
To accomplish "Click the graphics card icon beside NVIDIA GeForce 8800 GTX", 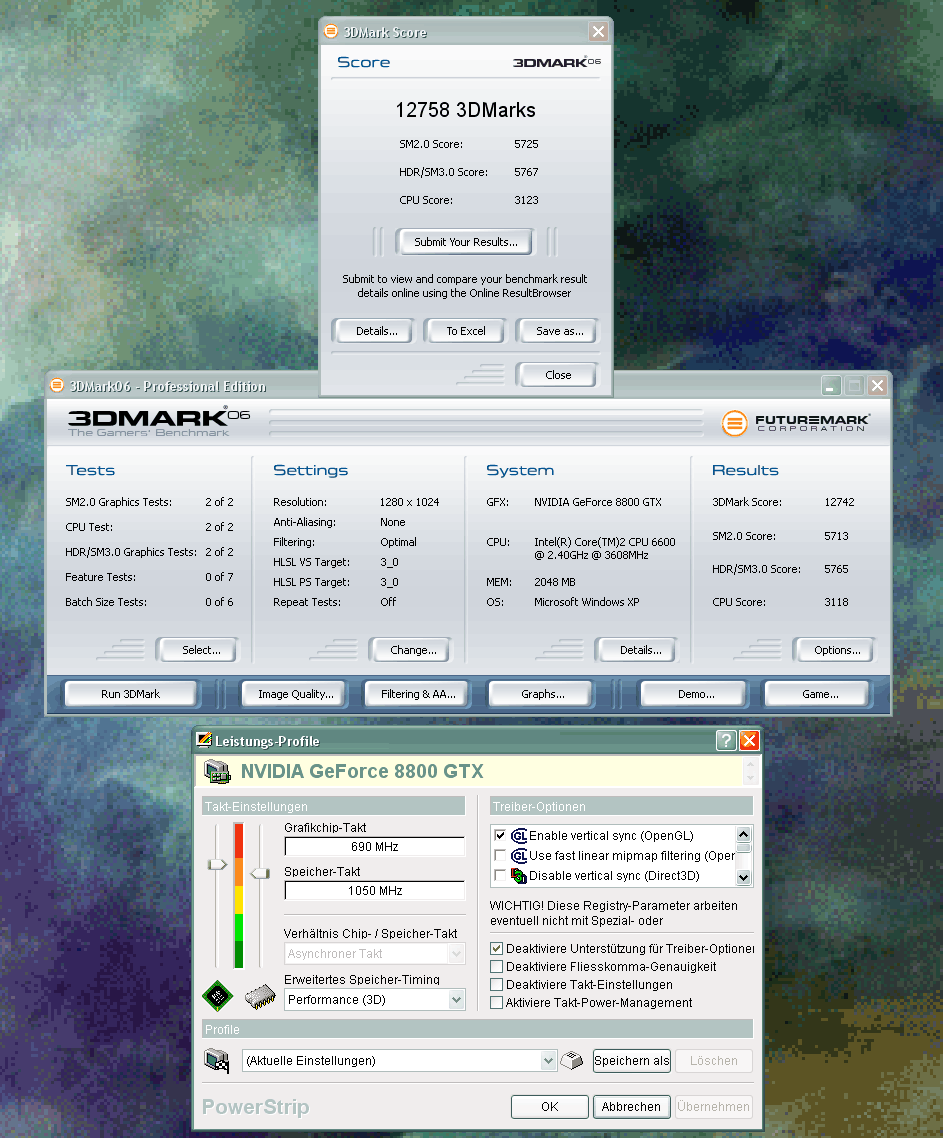I will click(x=217, y=771).
